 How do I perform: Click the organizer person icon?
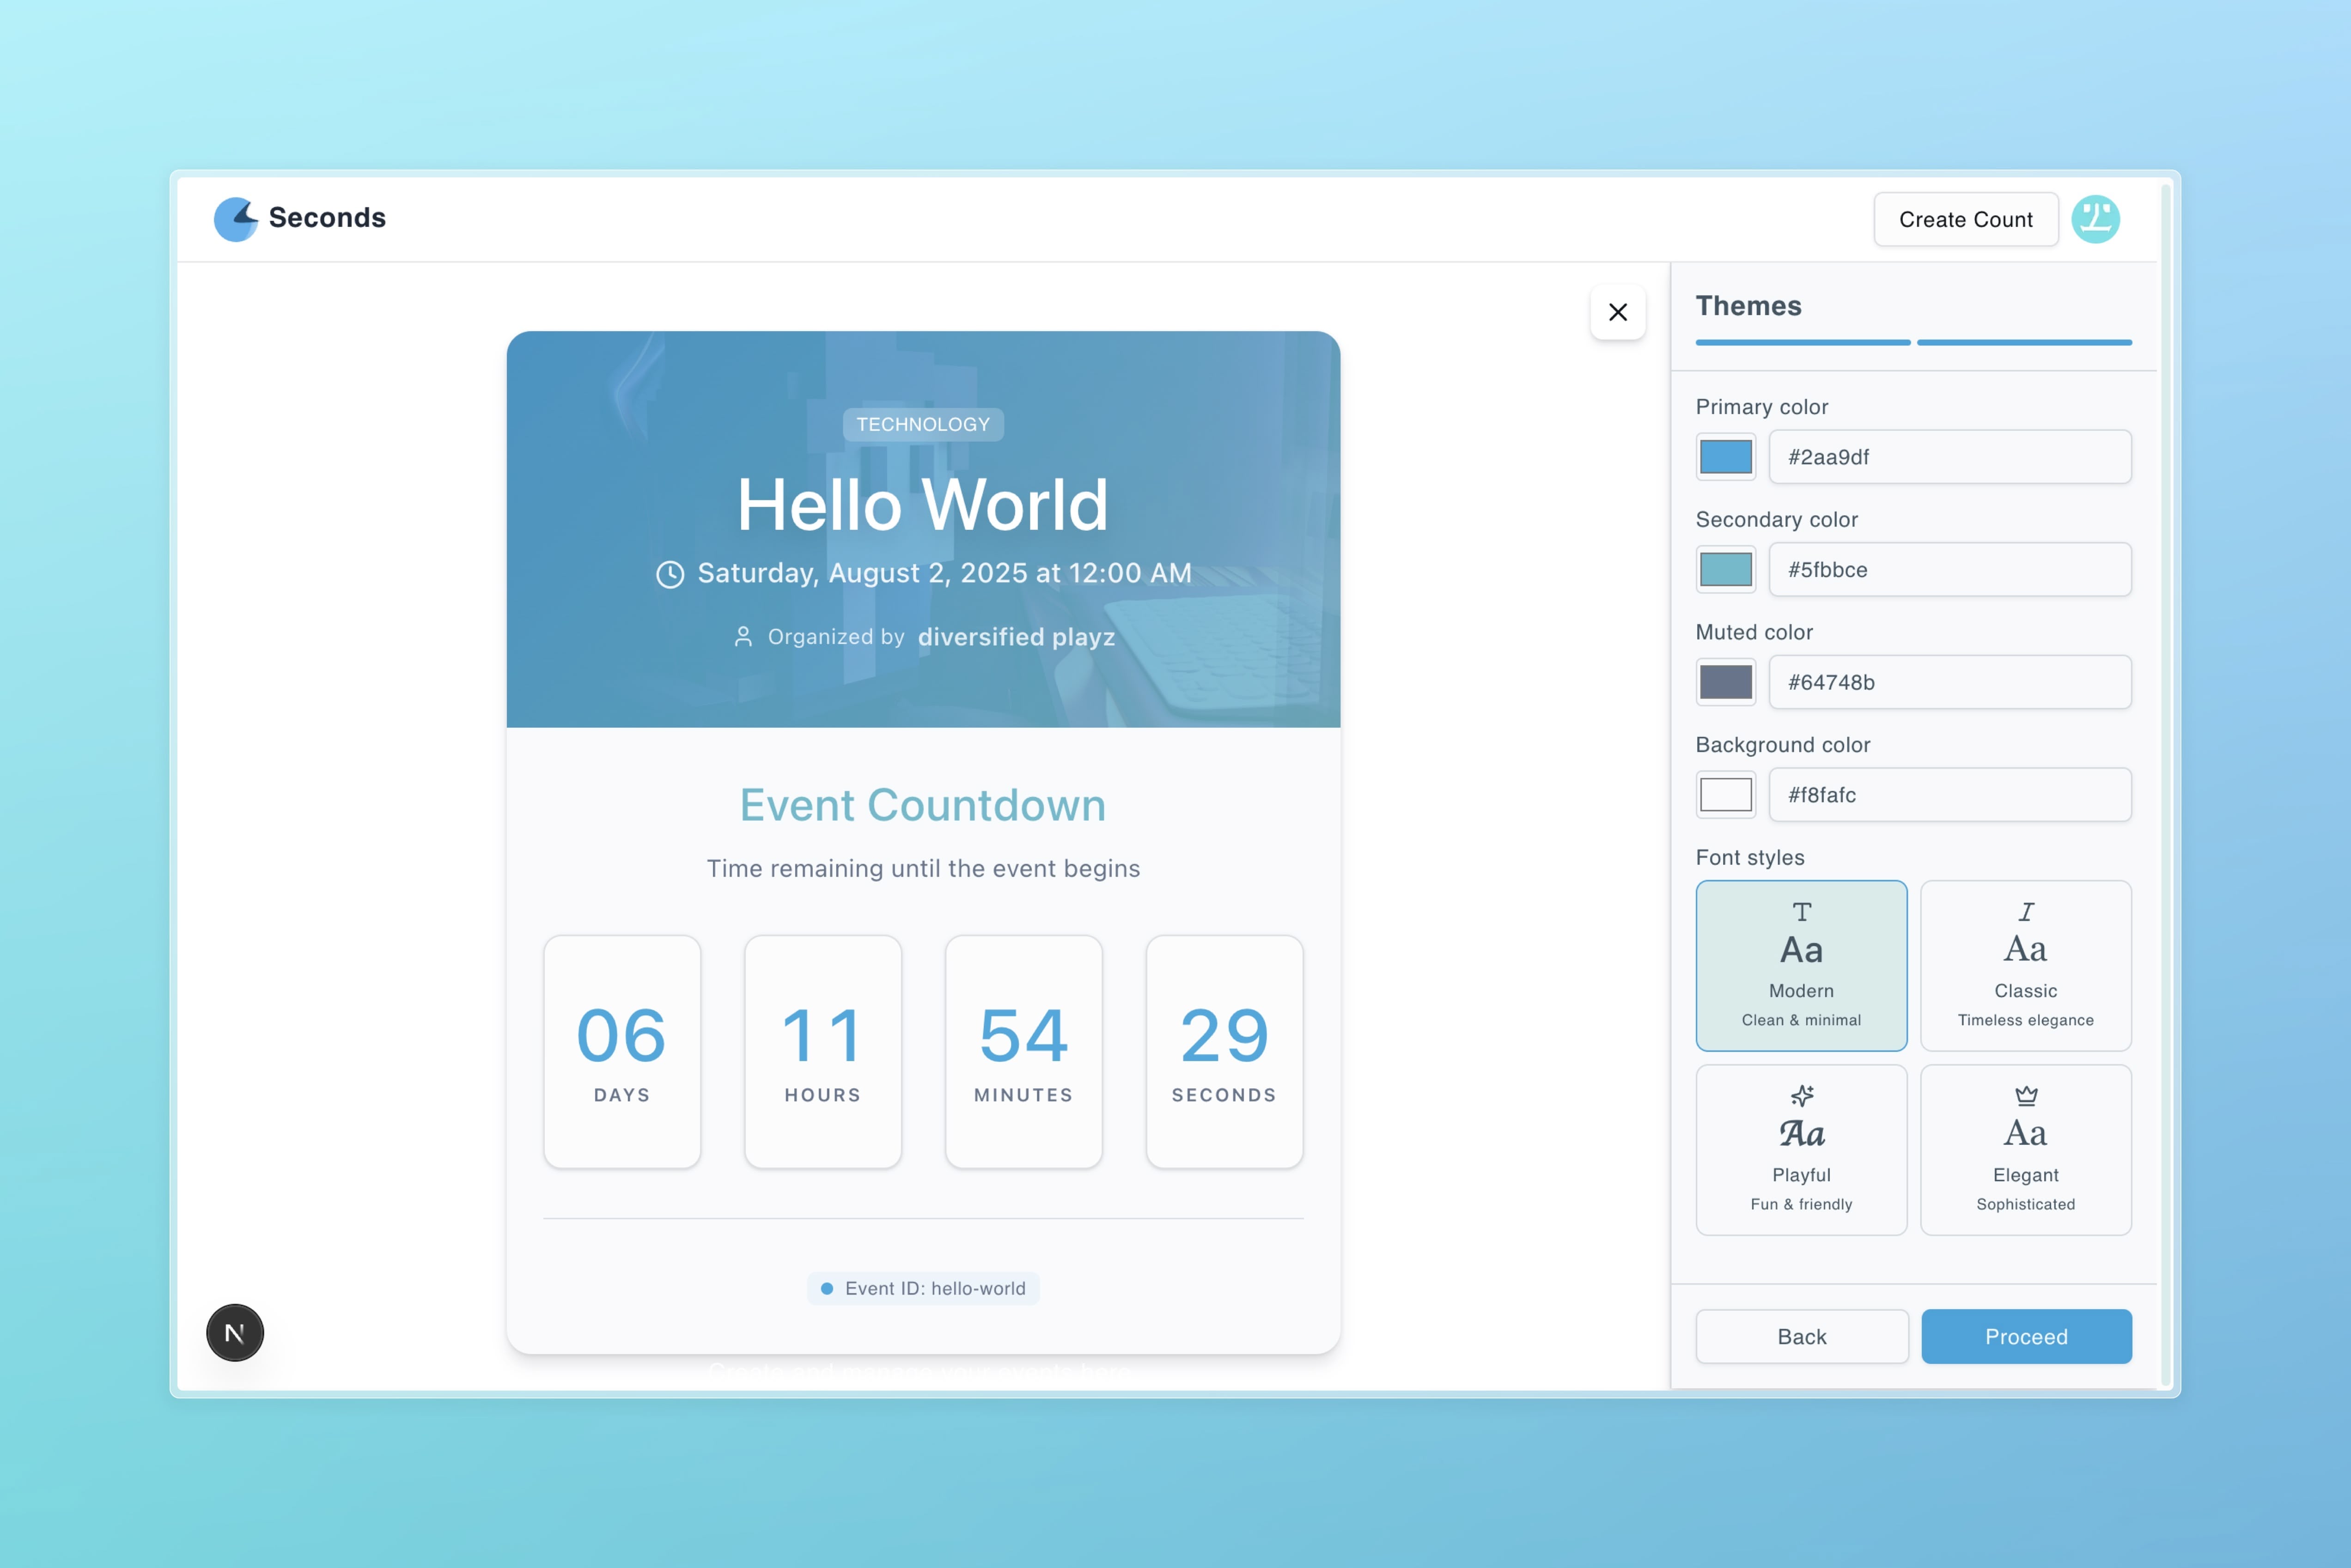click(x=743, y=637)
